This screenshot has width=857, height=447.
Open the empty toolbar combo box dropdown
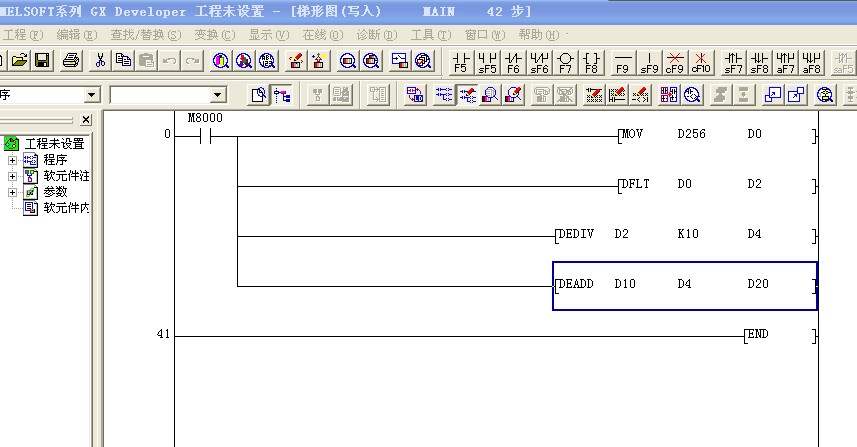[219, 95]
